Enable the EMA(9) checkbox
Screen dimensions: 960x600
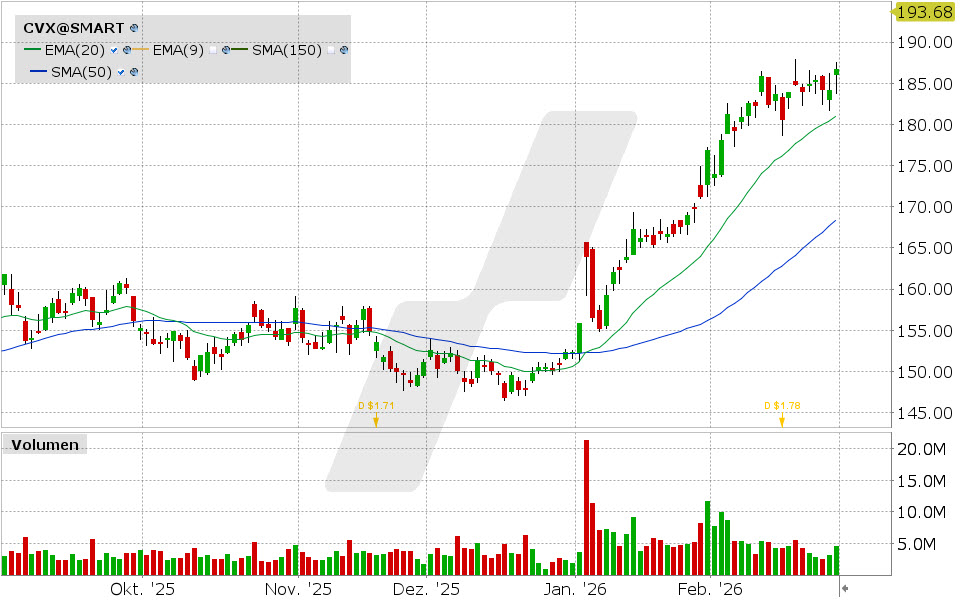coord(214,49)
